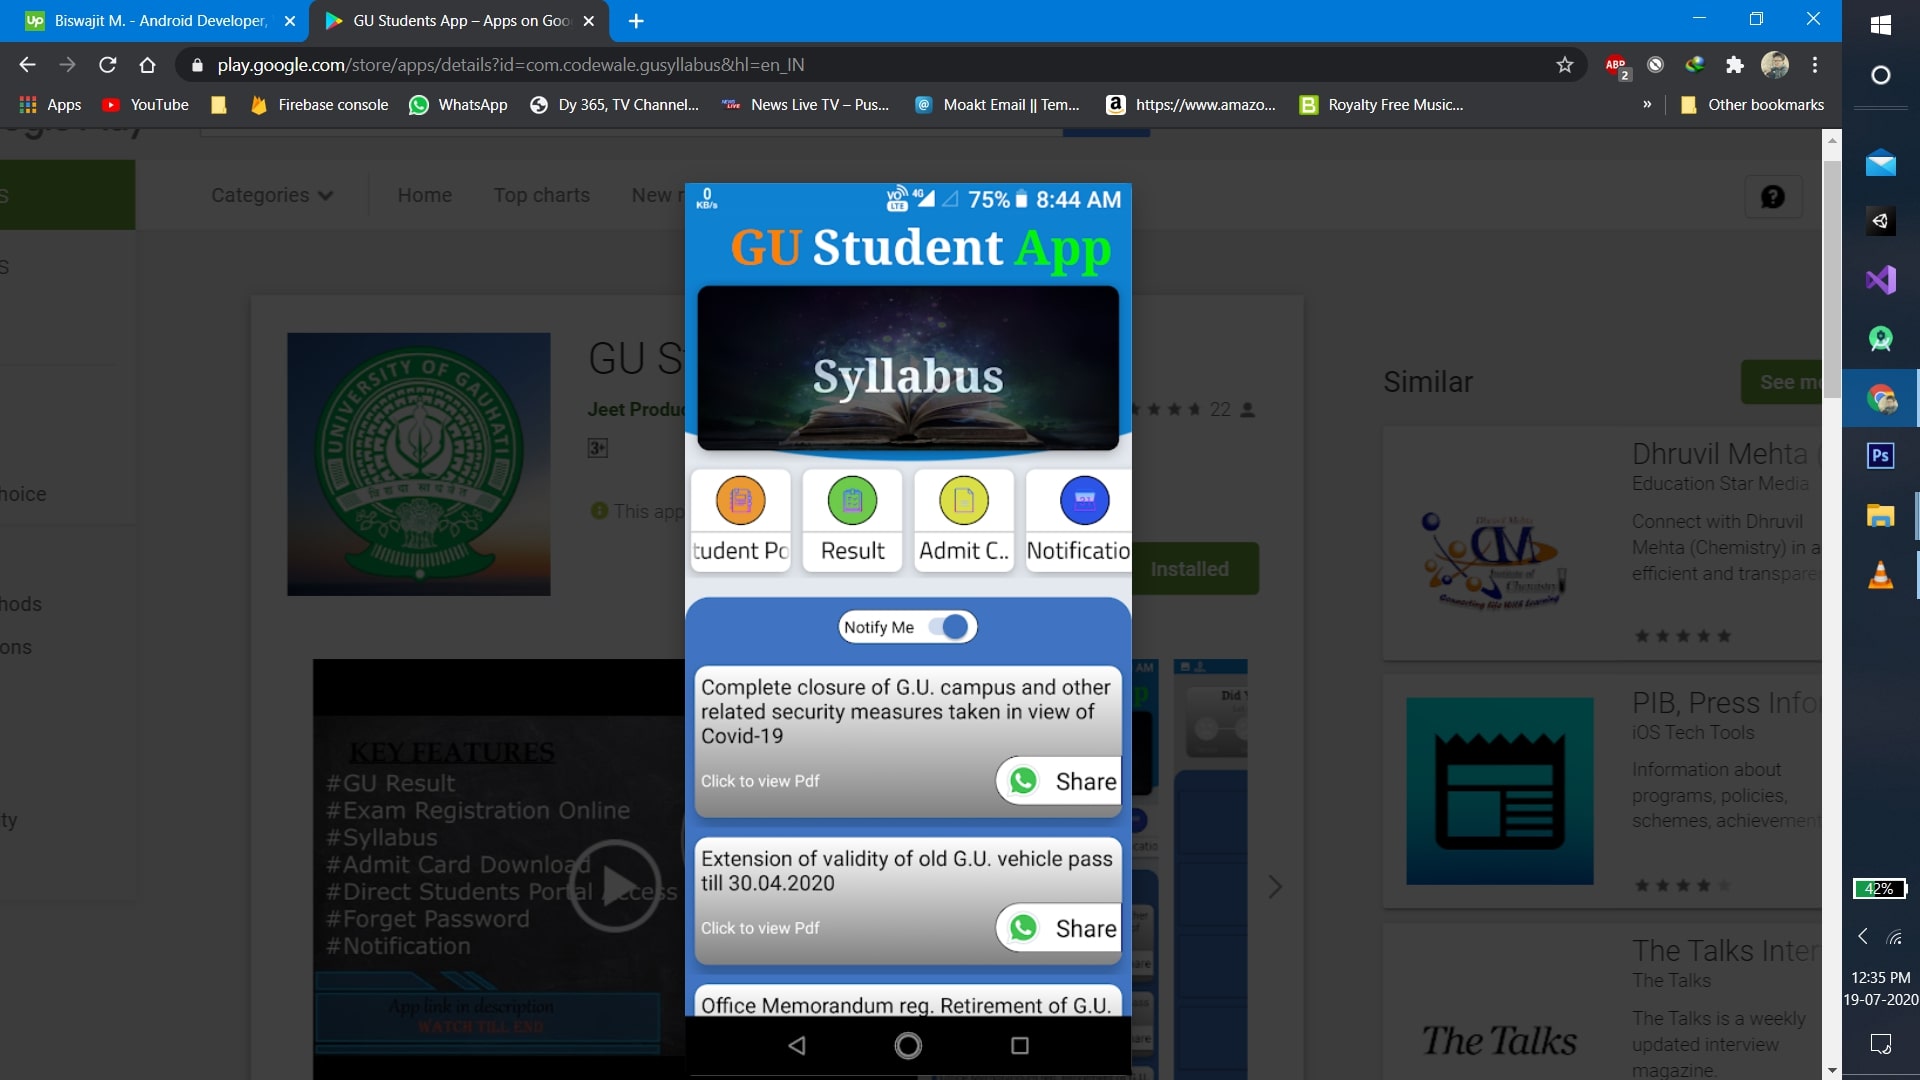Open Top charts menu item

[x=541, y=195]
